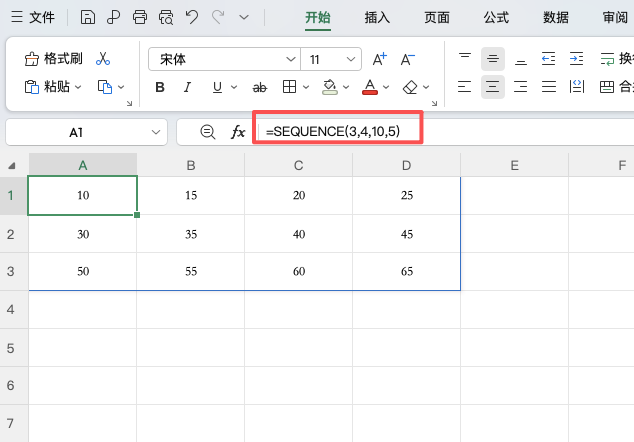Expand the borders dropdown arrow
This screenshot has height=442, width=634.
pos(306,87)
